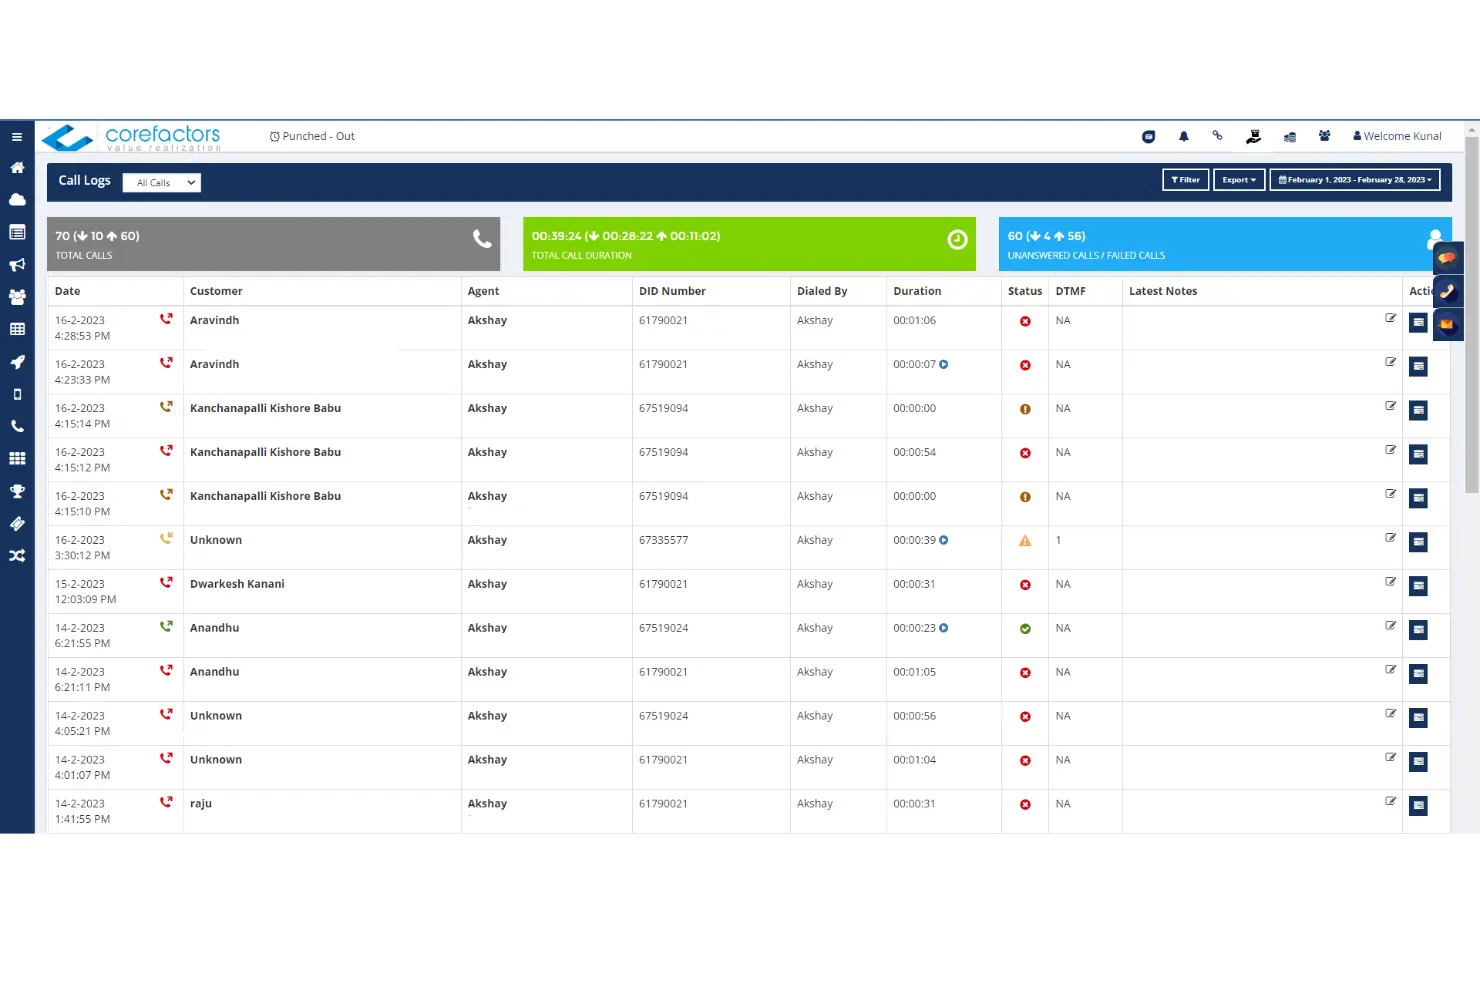The width and height of the screenshot is (1480, 987).
Task: Open the Welcome Kunal user menu
Action: click(1397, 137)
